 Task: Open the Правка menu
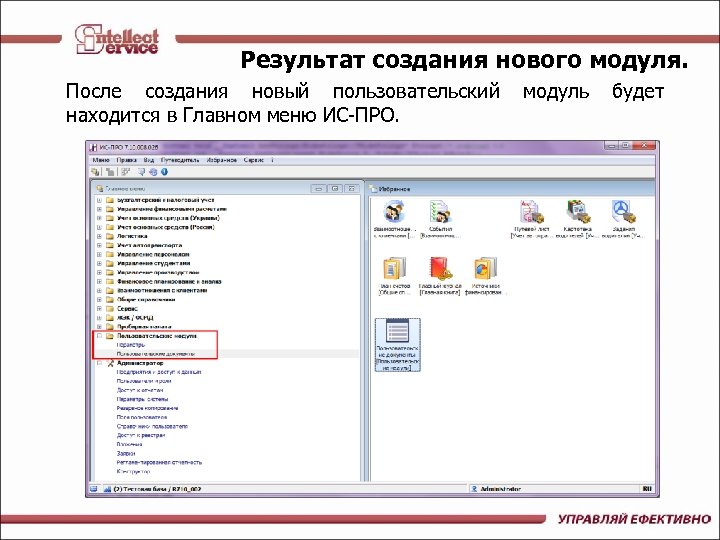126,160
